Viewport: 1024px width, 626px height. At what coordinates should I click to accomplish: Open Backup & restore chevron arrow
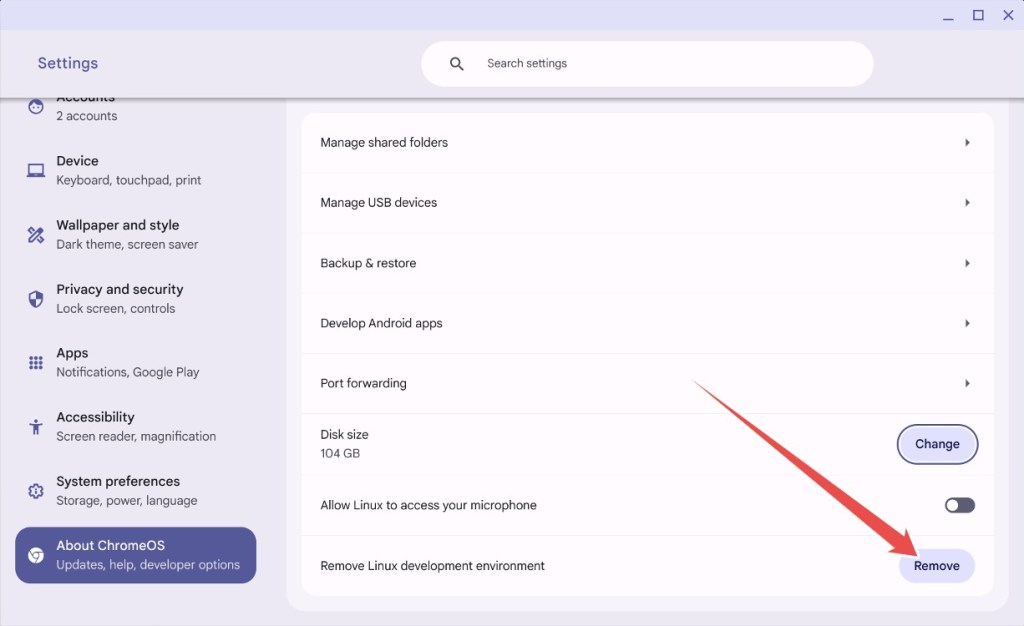point(967,263)
